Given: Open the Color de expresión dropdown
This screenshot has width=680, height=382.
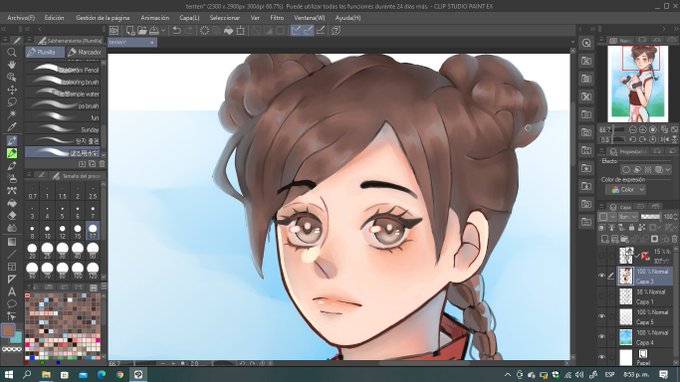Looking at the screenshot, I should tap(625, 189).
